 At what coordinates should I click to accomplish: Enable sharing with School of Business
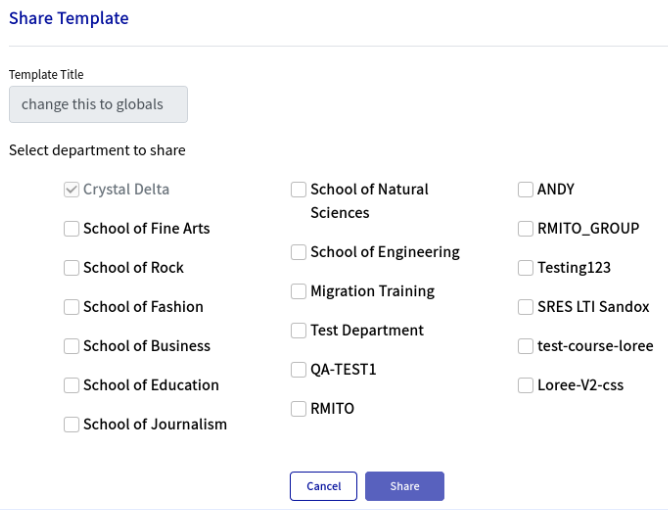(x=72, y=346)
